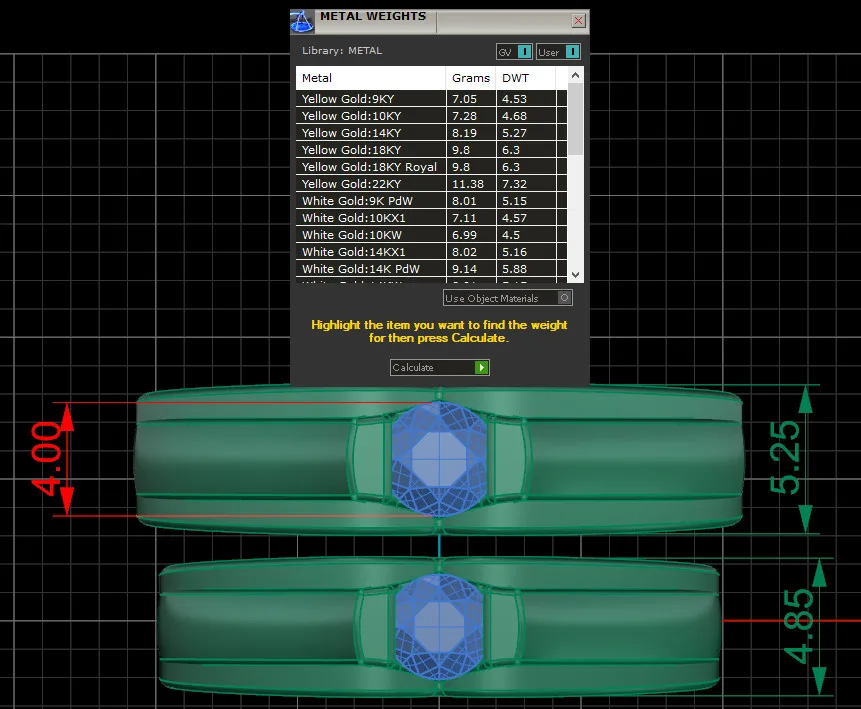The height and width of the screenshot is (709, 861).
Task: Click the green 5.25 dimension label
Action: point(785,457)
